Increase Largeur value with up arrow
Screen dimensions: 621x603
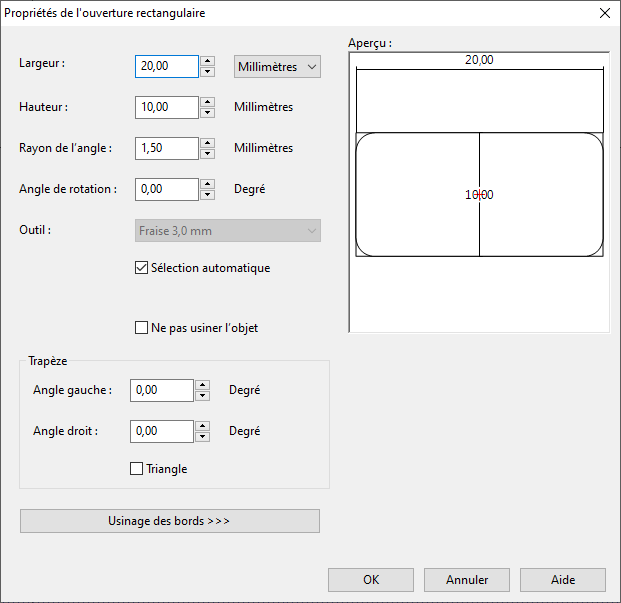(x=208, y=61)
